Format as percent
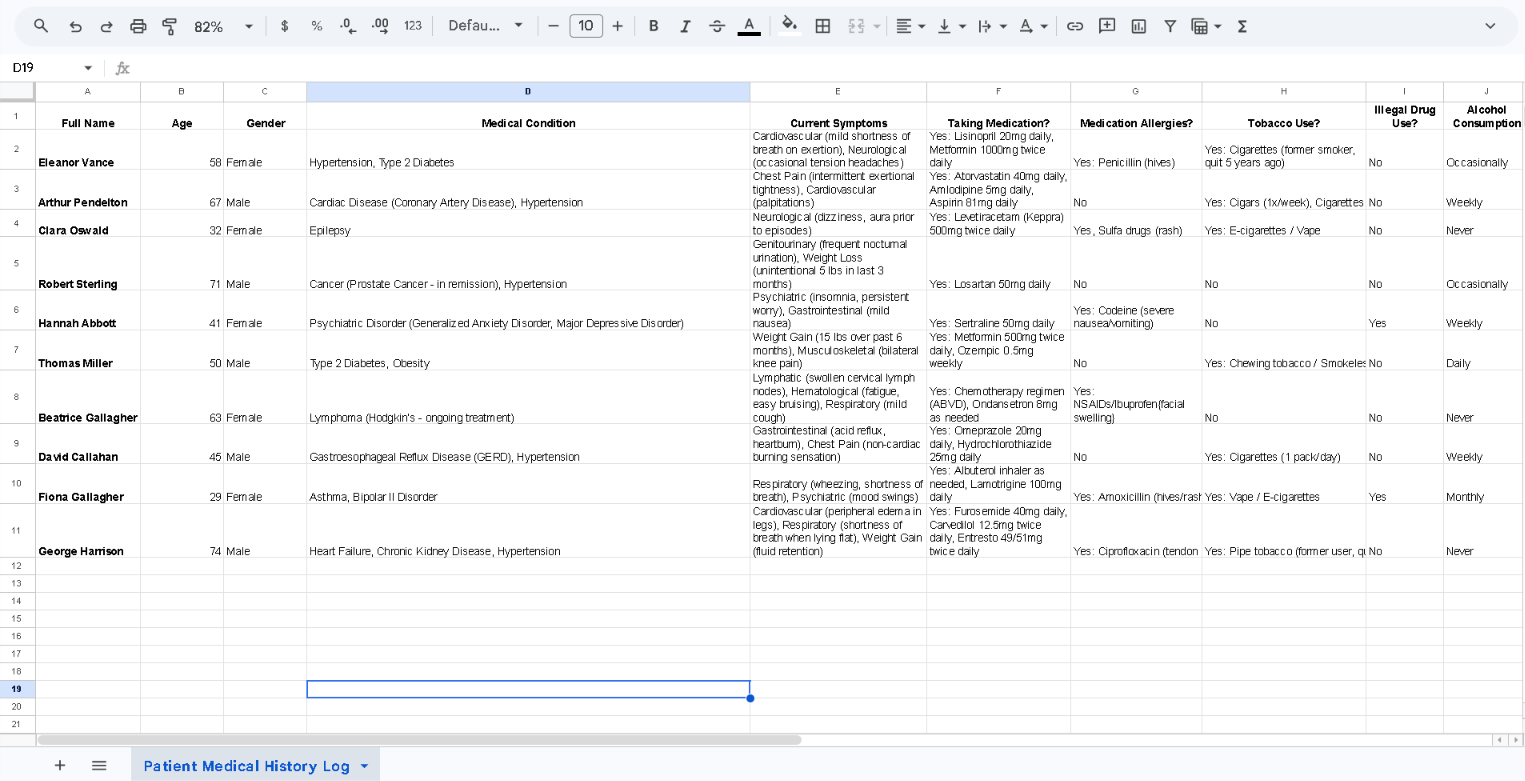 (x=317, y=26)
